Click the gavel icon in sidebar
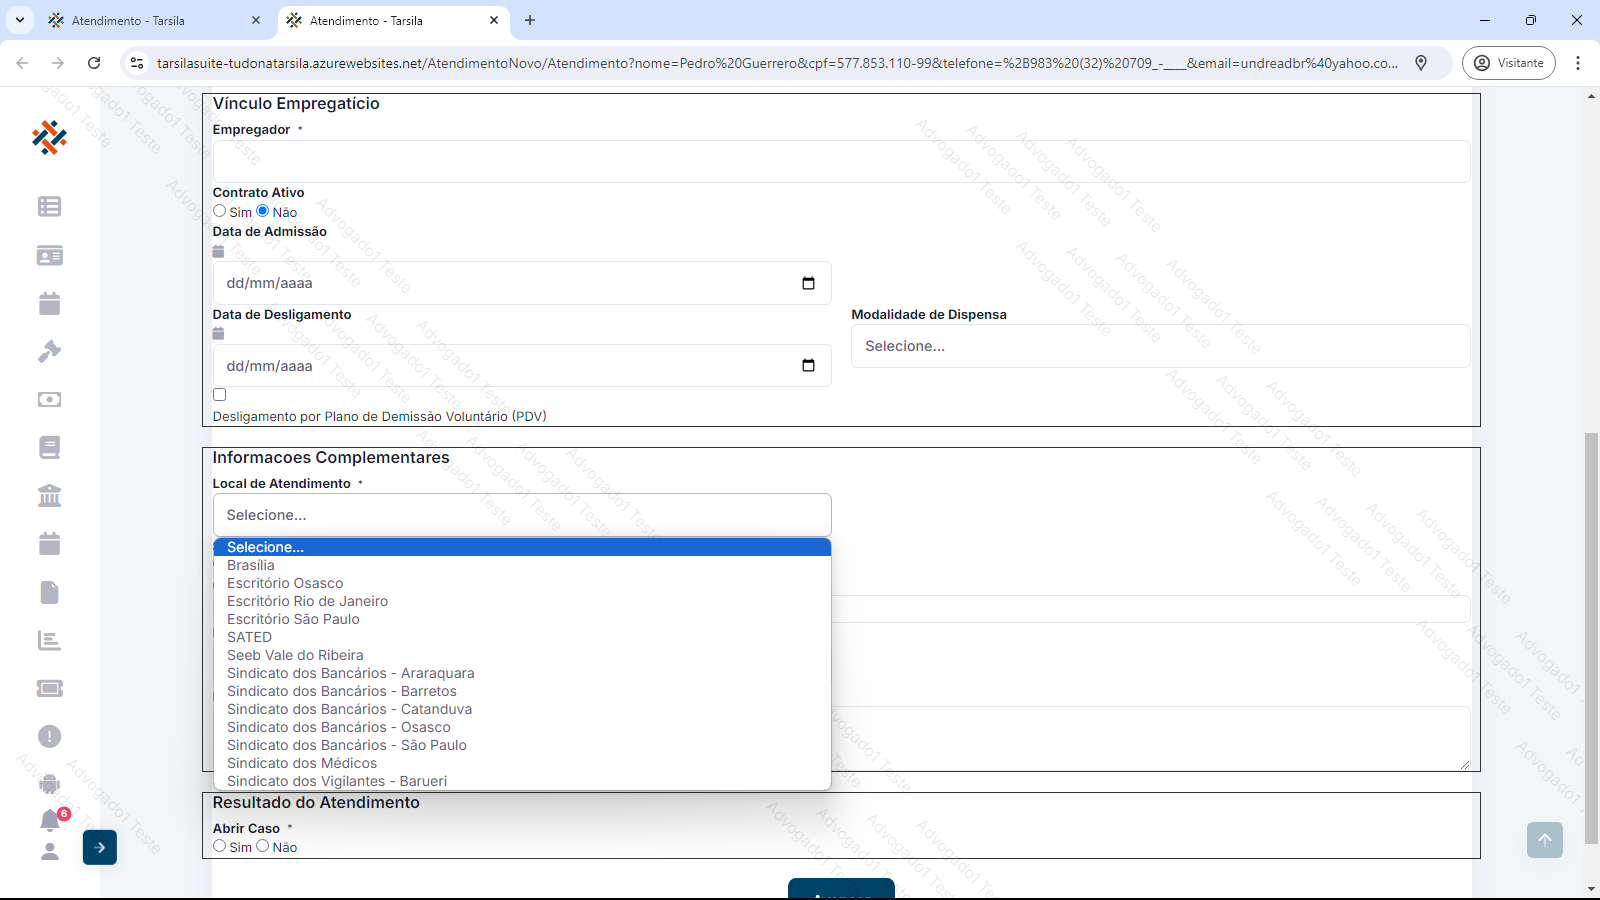This screenshot has height=900, width=1600. click(49, 351)
